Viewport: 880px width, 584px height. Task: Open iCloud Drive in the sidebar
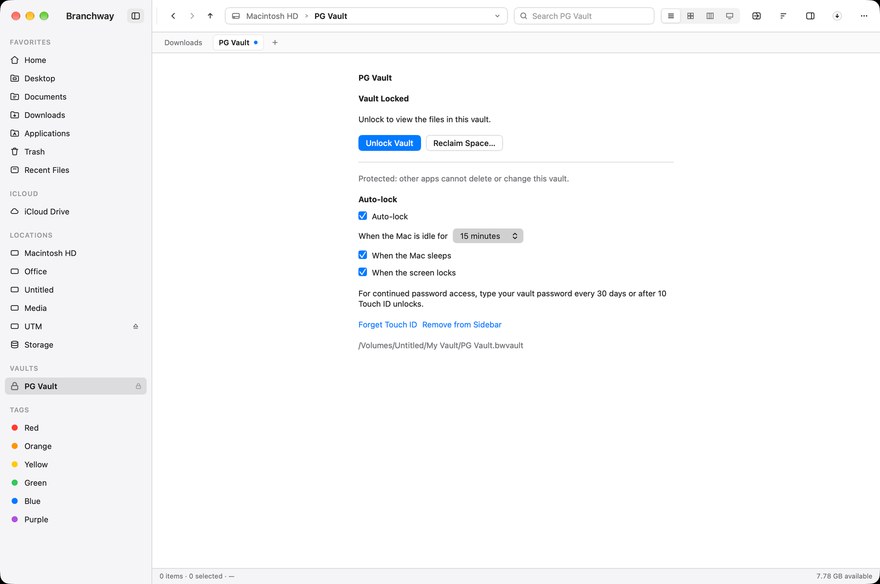(x=76, y=211)
